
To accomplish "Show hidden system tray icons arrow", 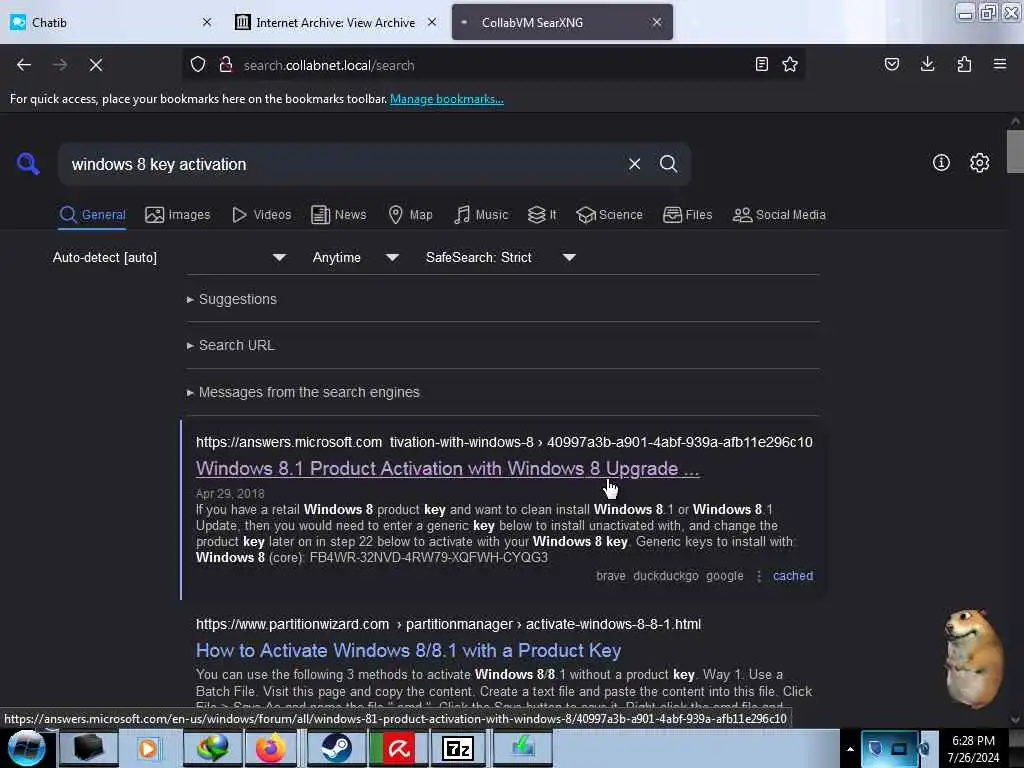I will pos(850,749).
